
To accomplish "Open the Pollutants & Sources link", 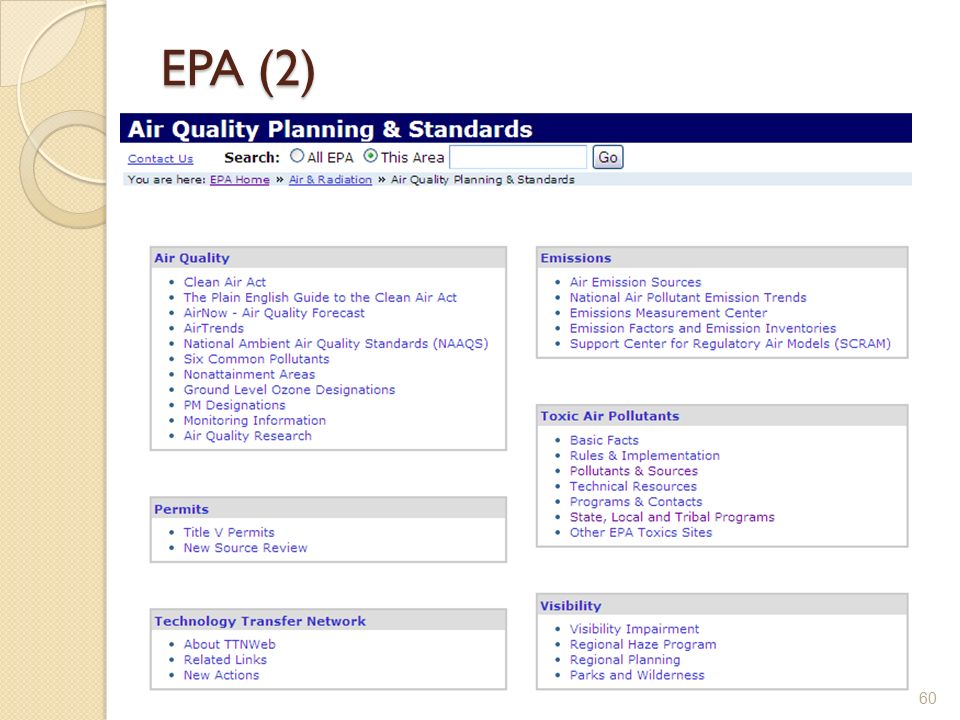I will [634, 471].
